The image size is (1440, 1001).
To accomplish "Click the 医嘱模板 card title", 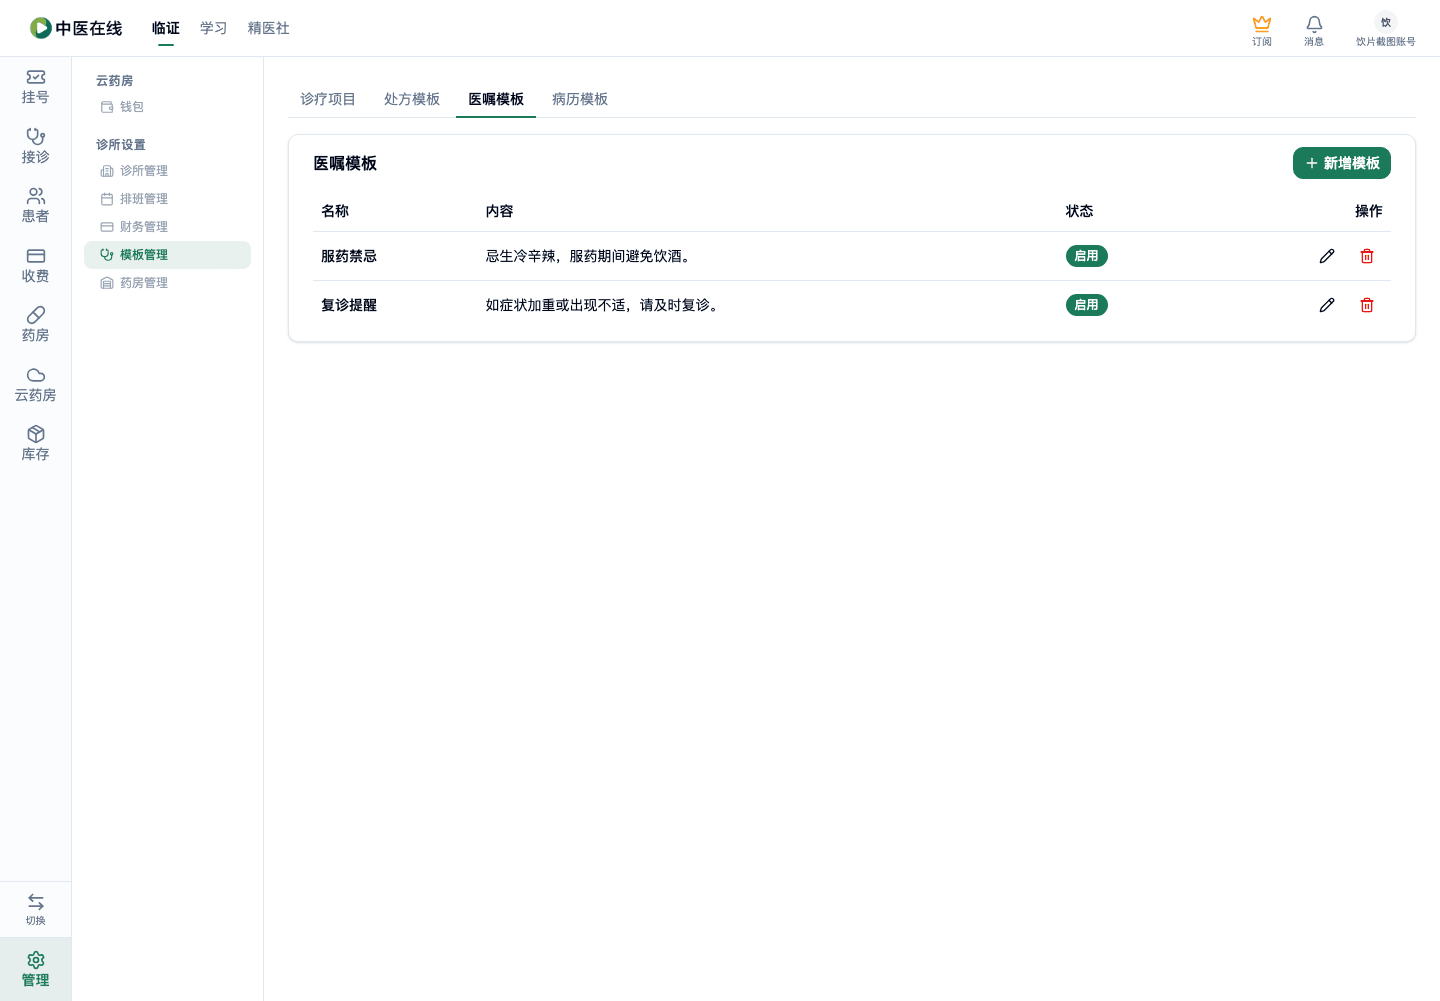I will (345, 163).
